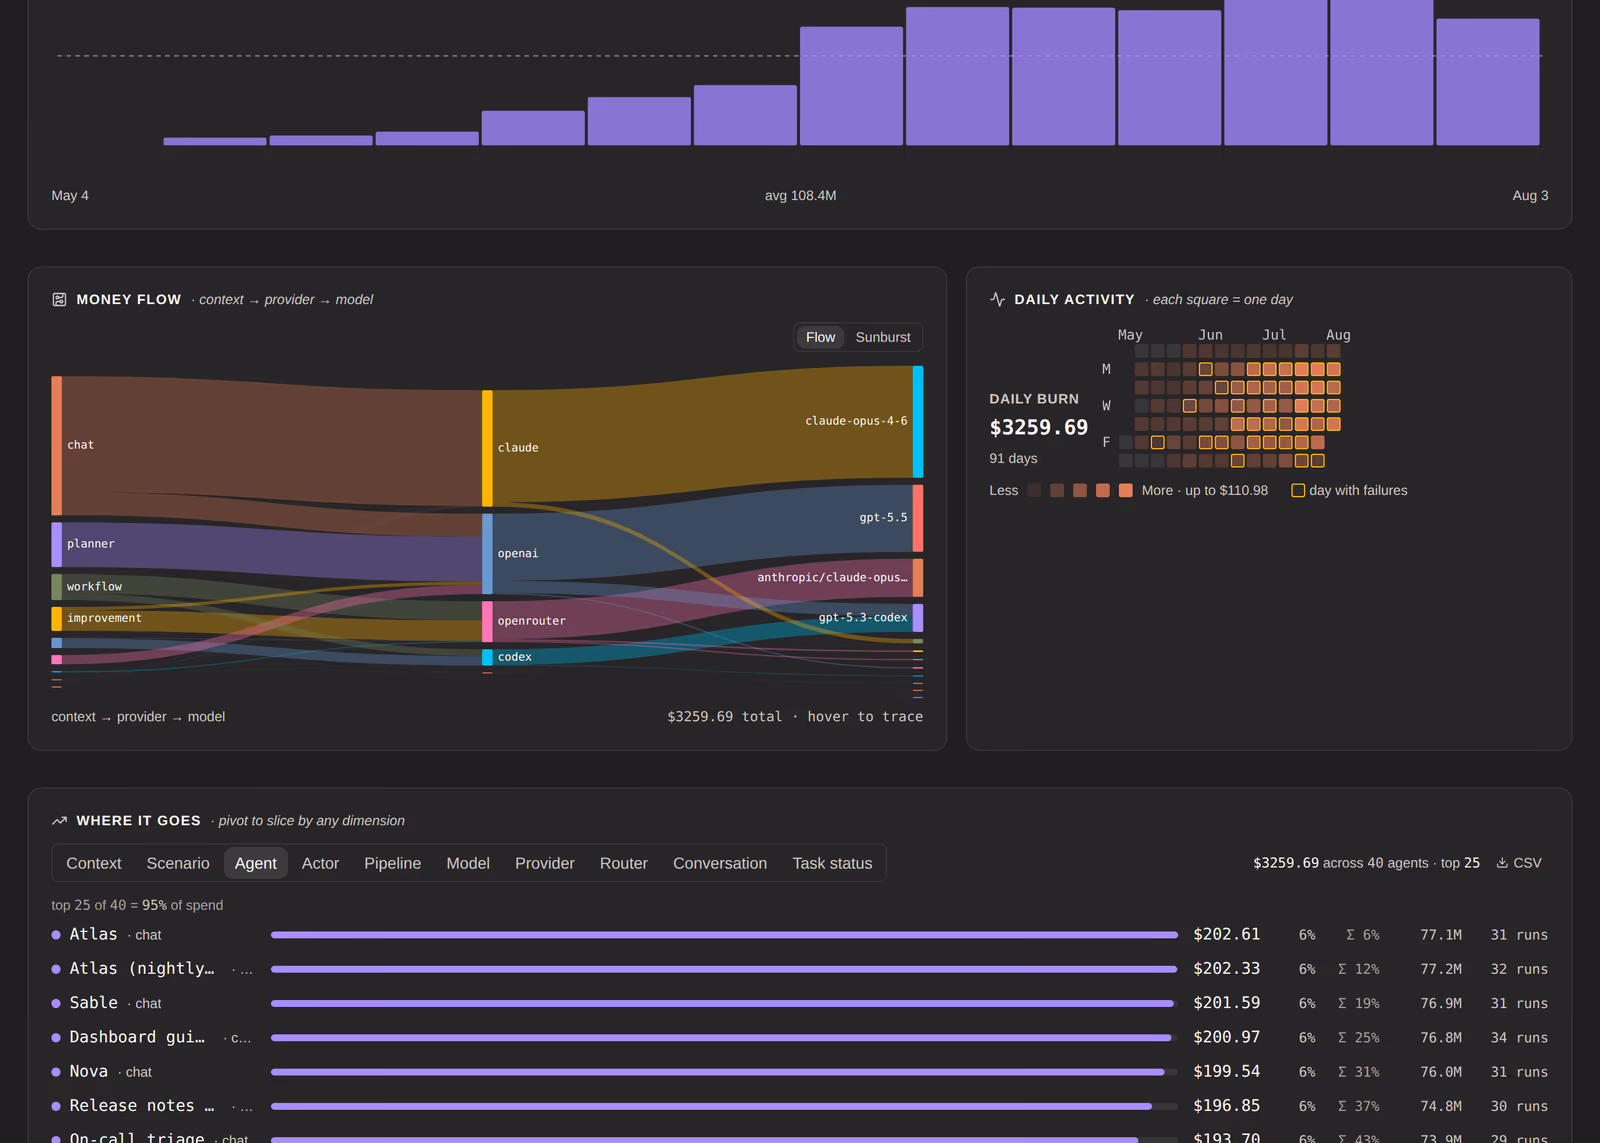
Task: Click the $201.59 spend value
Action: click(x=1227, y=1002)
